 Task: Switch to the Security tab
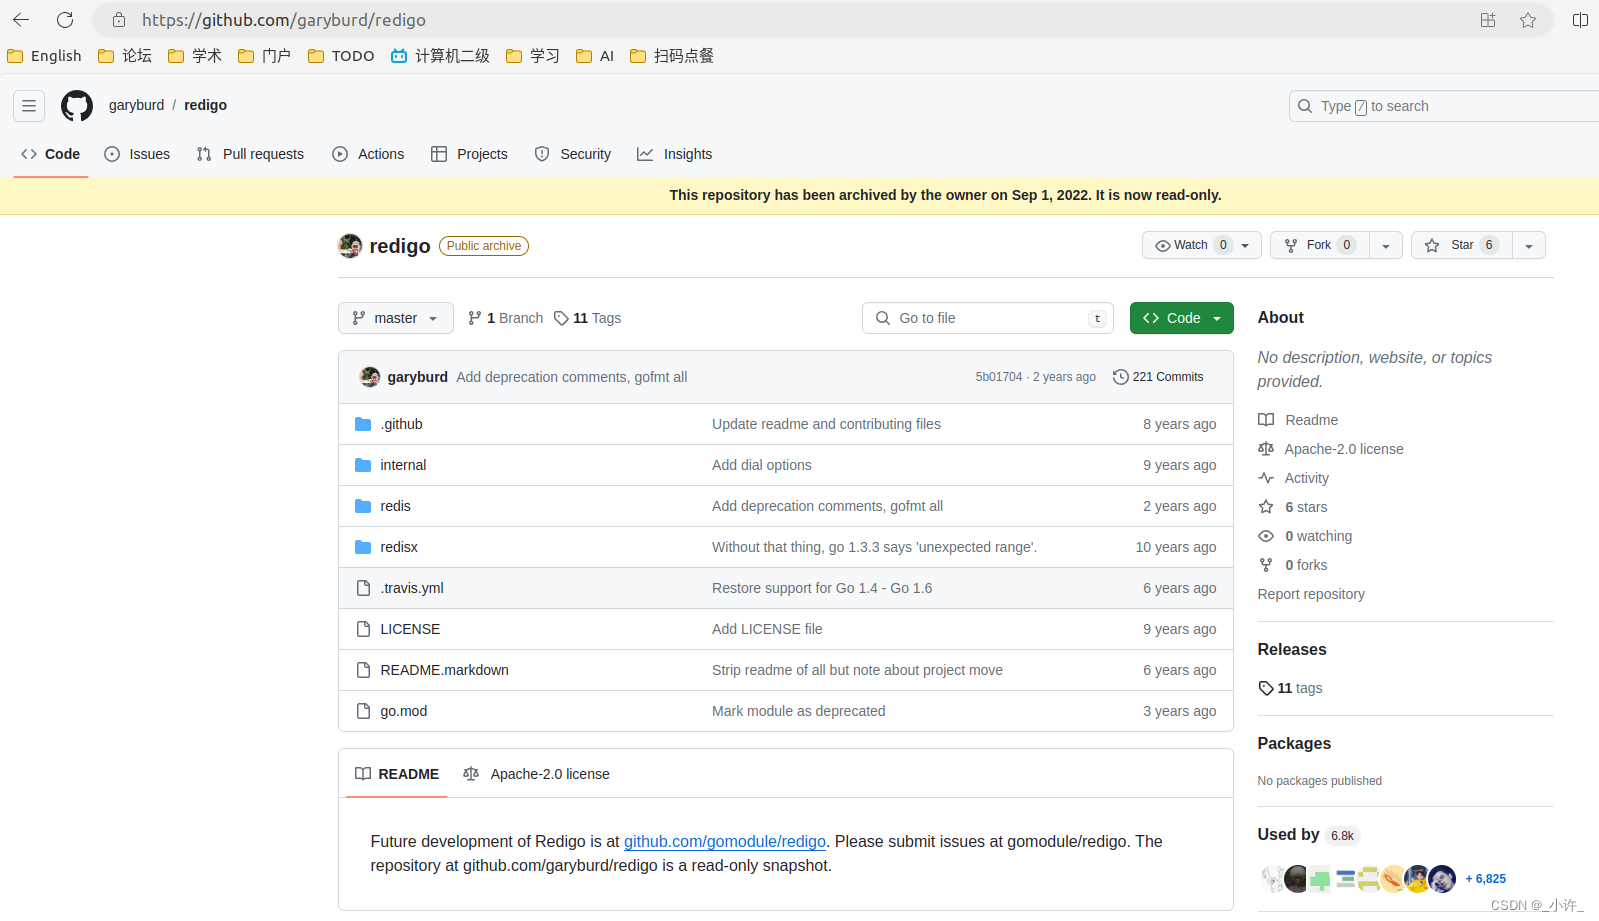[573, 154]
